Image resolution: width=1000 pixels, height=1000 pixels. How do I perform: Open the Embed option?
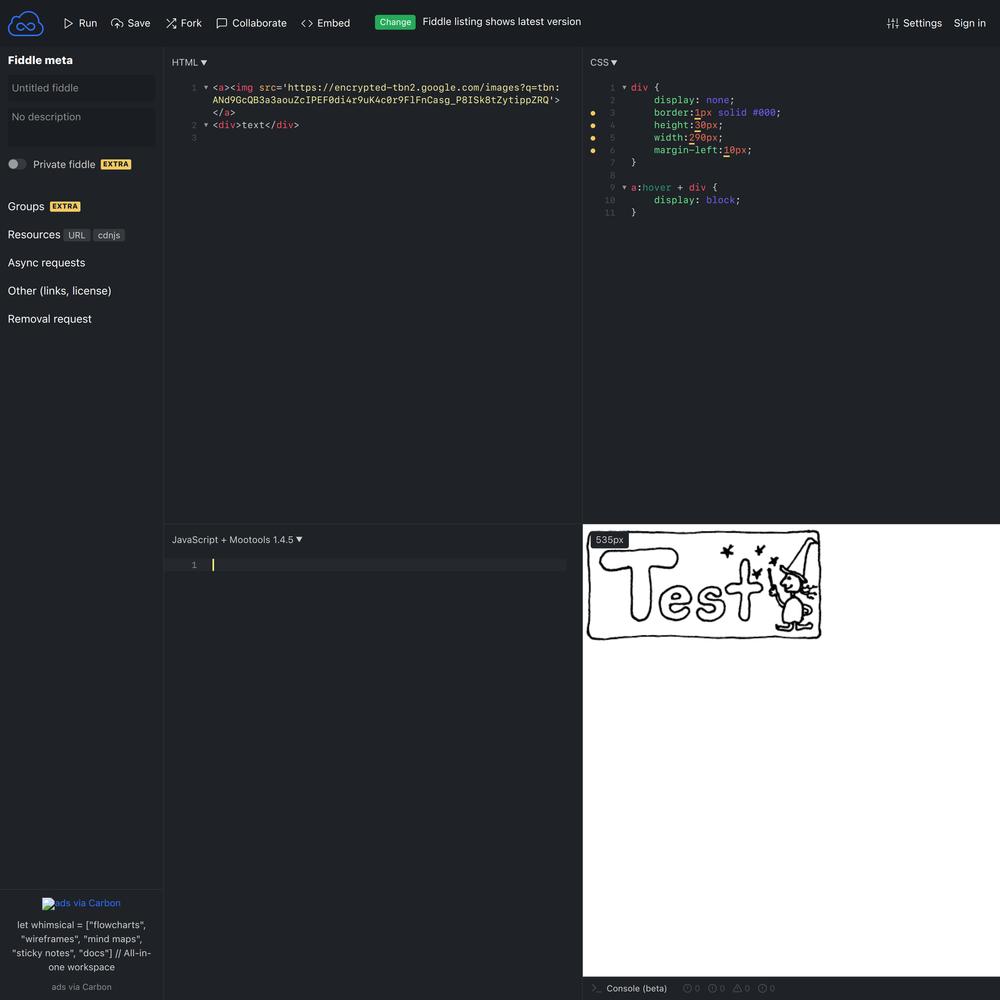pos(325,23)
